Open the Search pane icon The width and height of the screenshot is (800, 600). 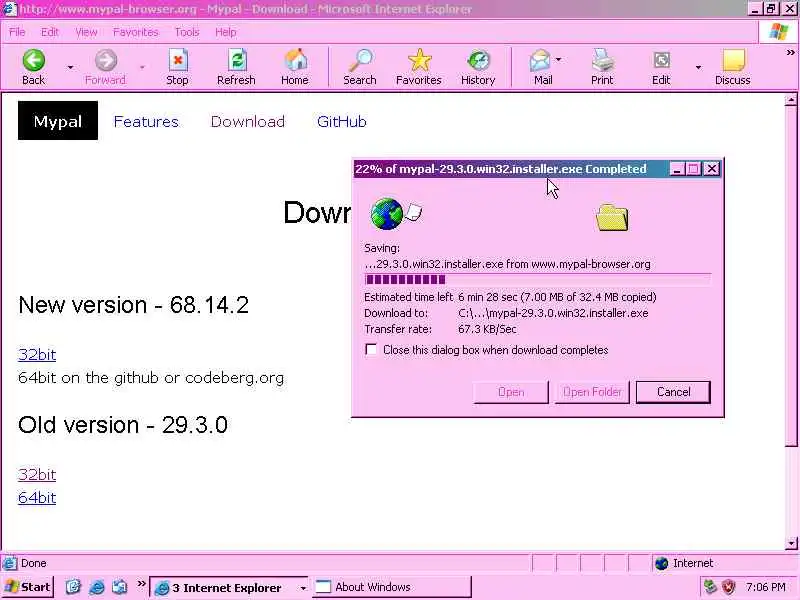click(360, 60)
